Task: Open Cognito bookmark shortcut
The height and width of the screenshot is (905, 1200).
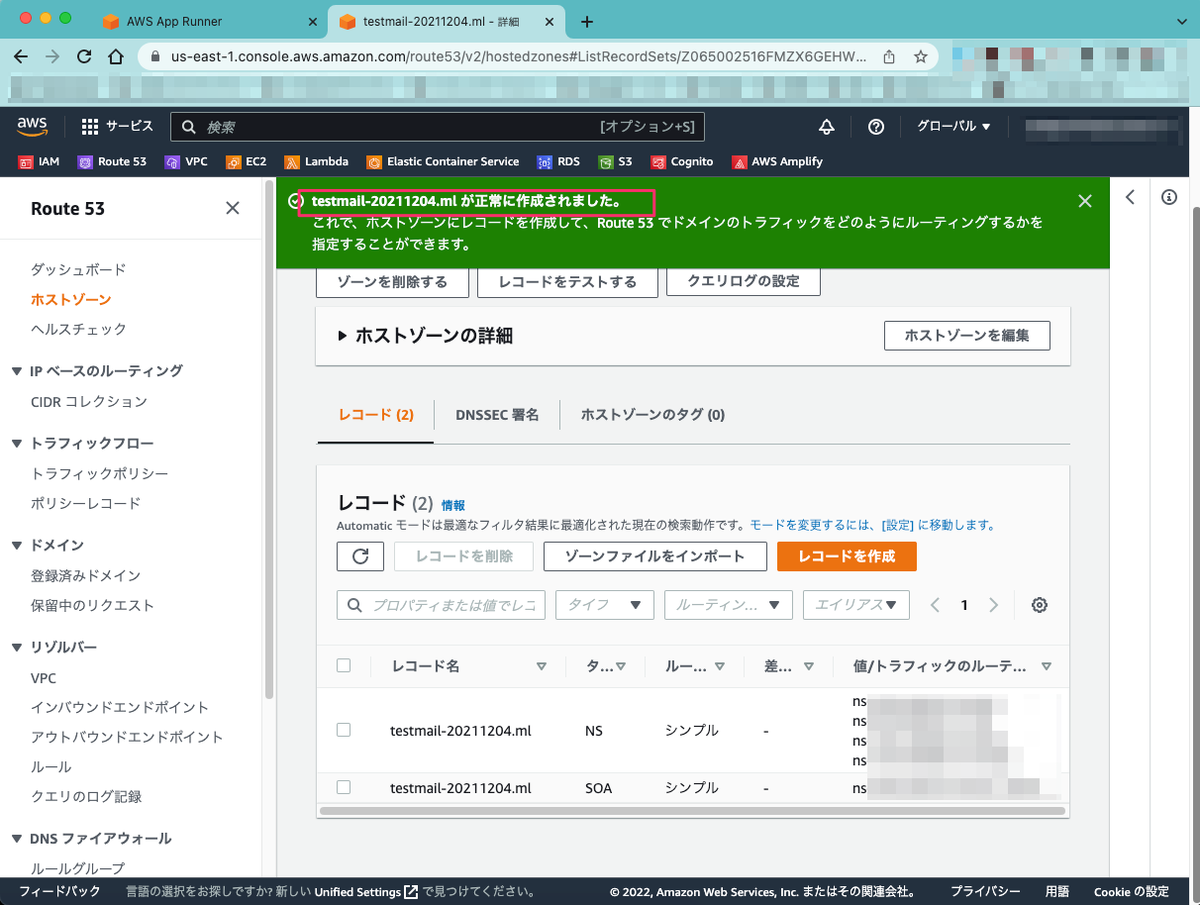Action: [x=682, y=161]
